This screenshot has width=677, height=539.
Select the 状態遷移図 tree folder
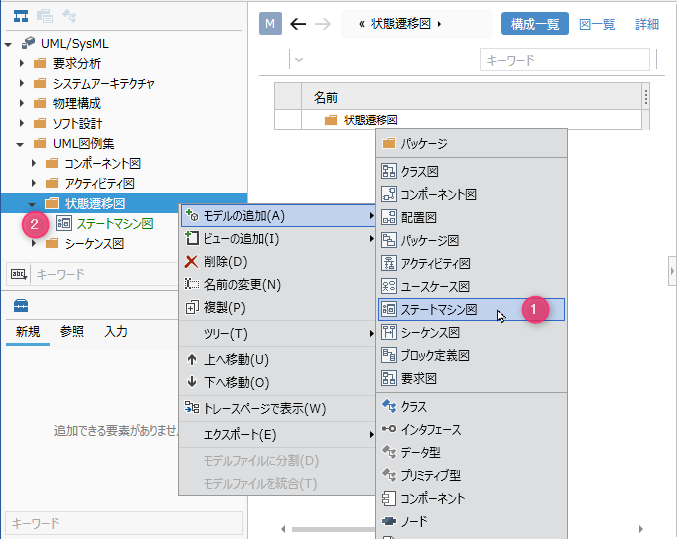tap(95, 203)
